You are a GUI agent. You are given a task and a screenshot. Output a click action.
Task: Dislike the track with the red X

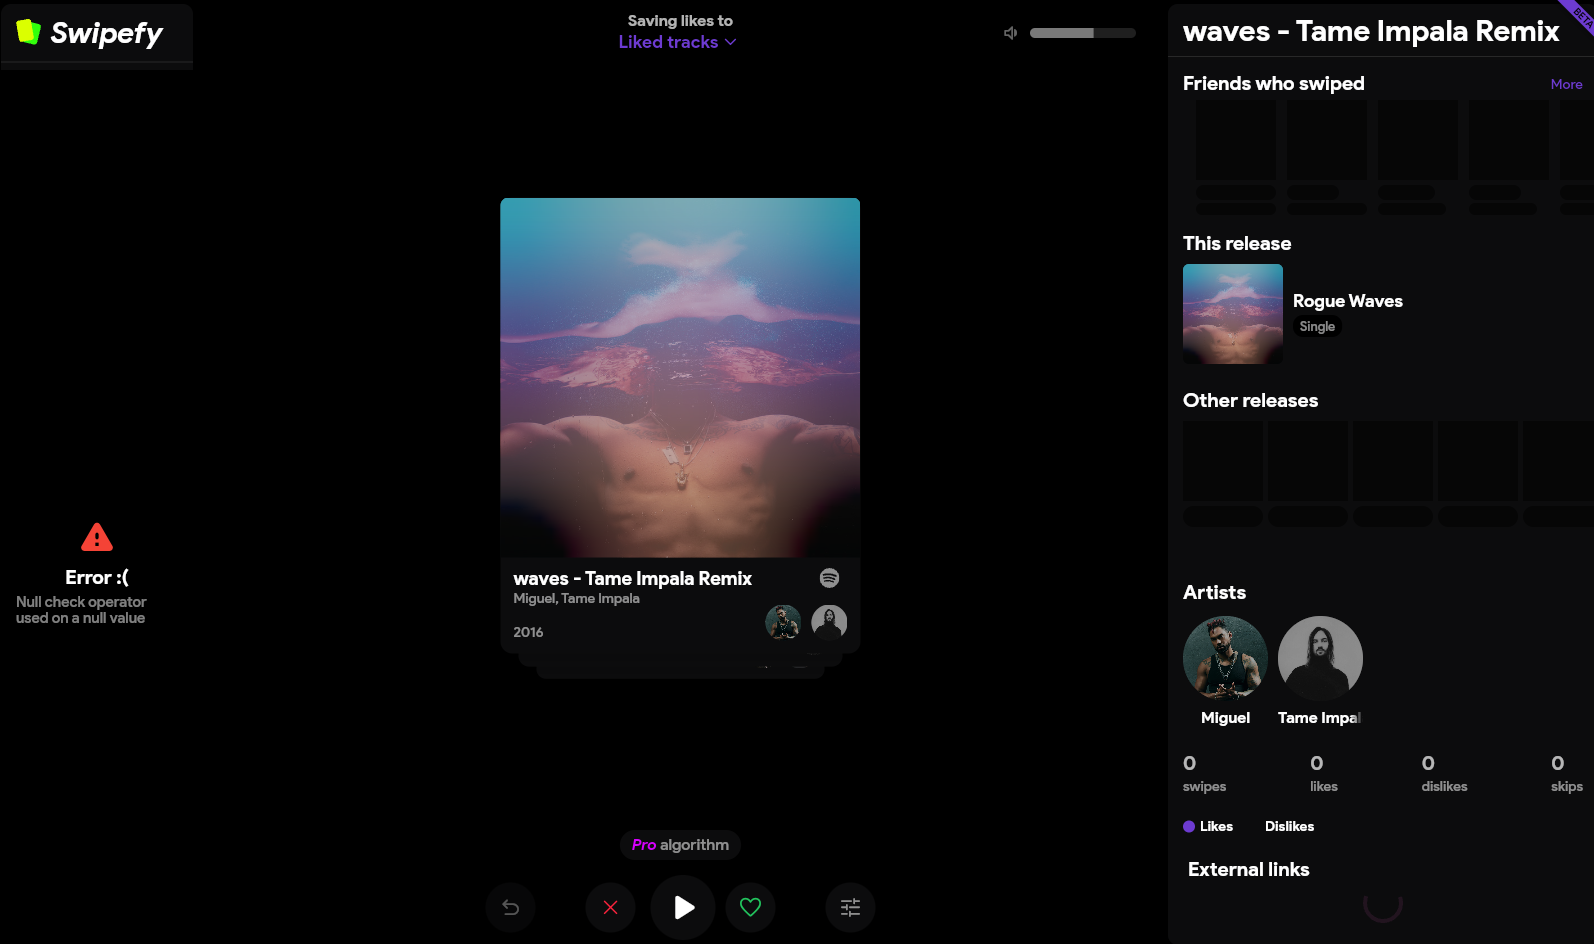610,907
